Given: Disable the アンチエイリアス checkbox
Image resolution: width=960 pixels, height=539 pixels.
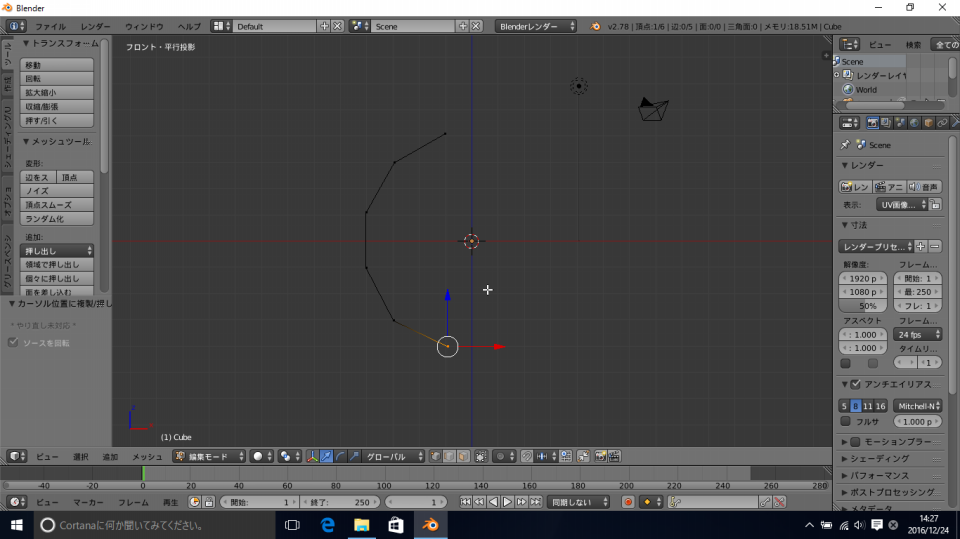Looking at the screenshot, I should click(855, 384).
